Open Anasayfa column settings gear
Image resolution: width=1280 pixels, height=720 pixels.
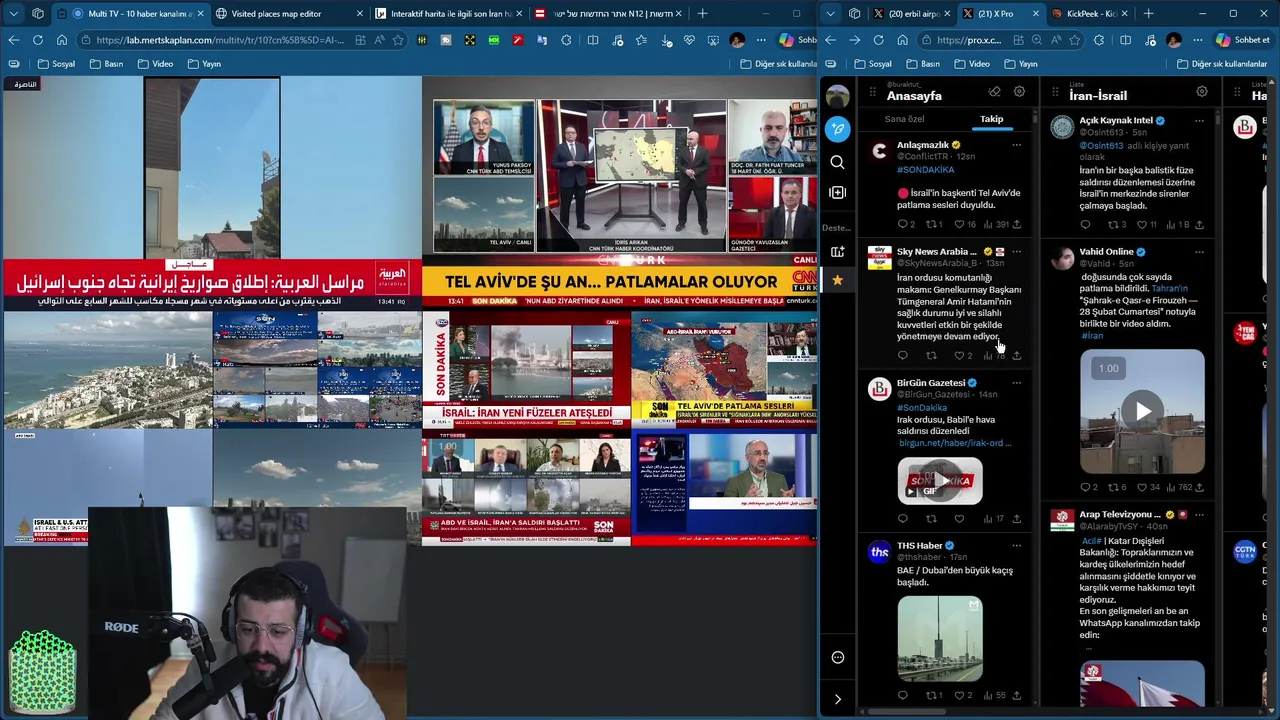click(1019, 92)
